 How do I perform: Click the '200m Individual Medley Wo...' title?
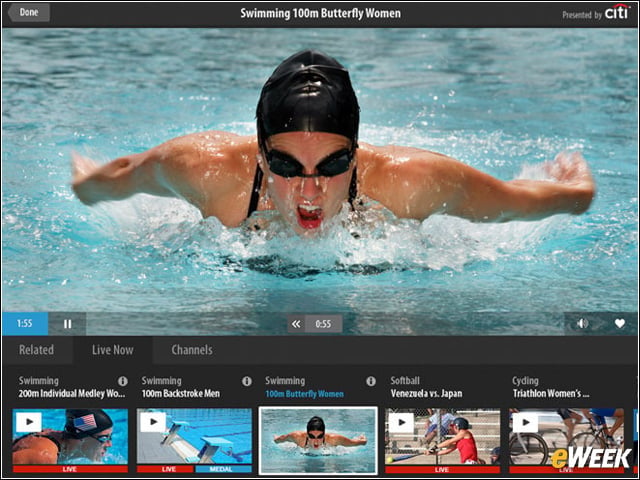click(71, 393)
